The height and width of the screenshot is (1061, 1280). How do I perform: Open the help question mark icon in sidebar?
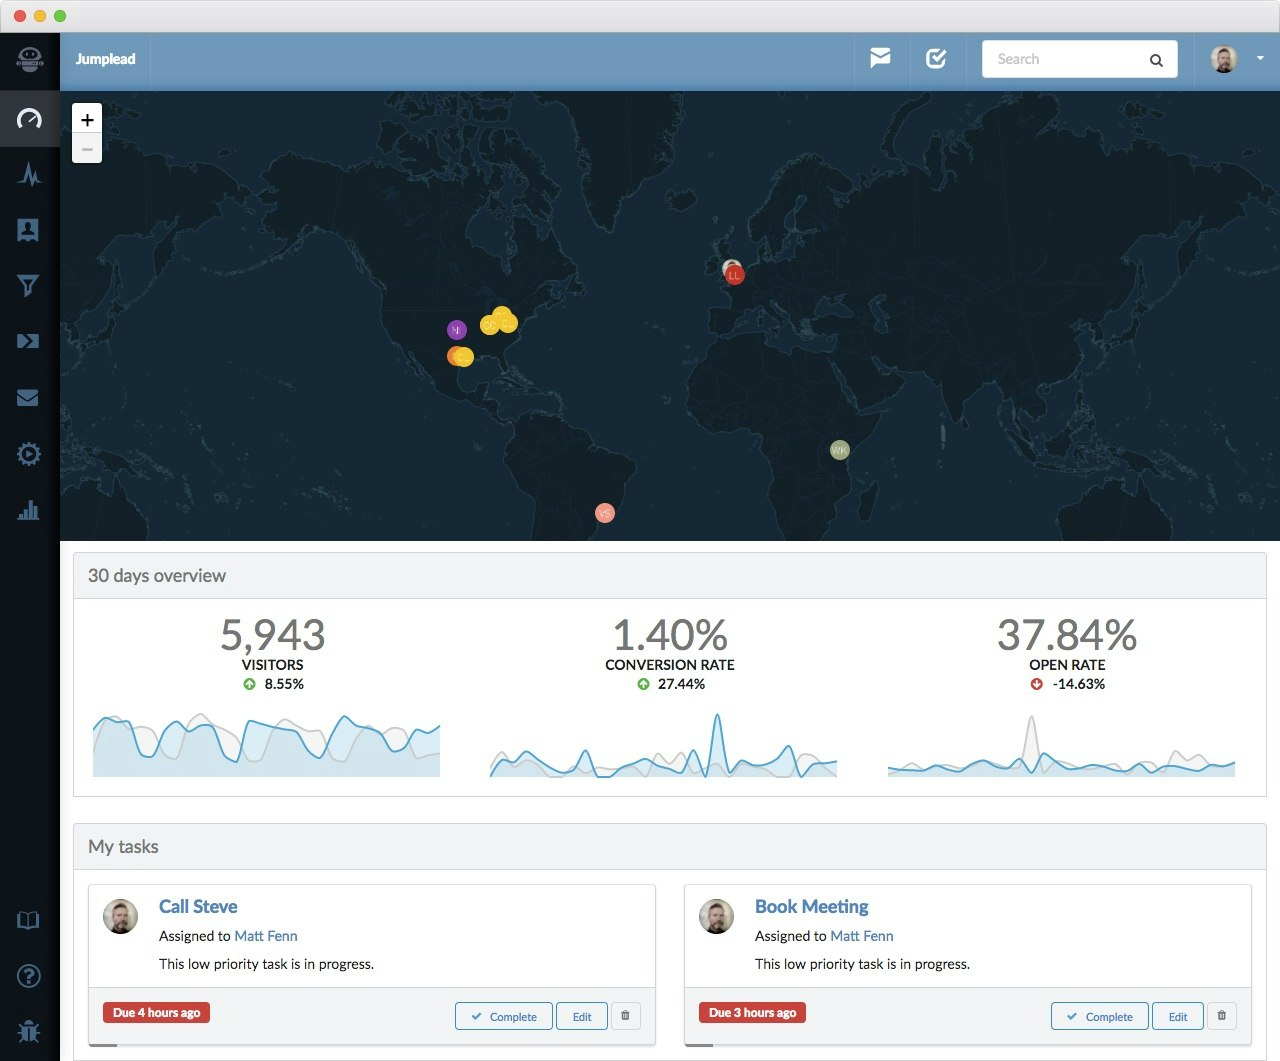point(29,977)
